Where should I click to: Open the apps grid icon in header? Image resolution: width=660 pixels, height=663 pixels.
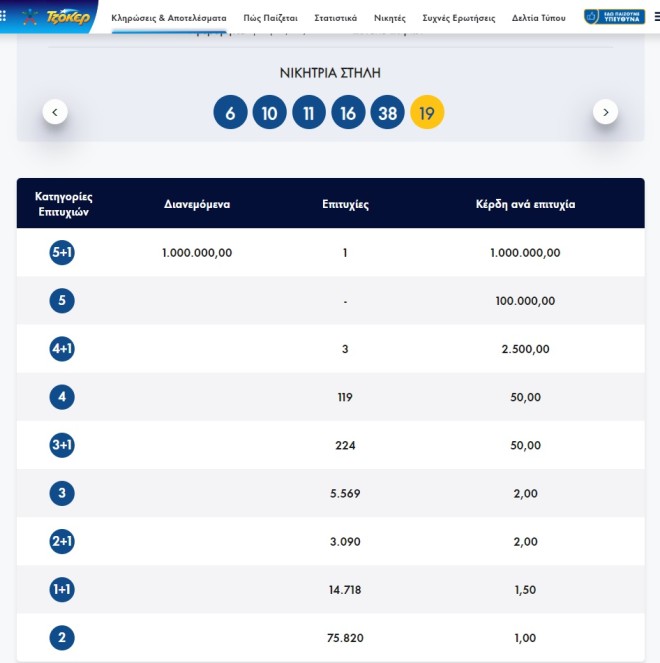(8, 17)
